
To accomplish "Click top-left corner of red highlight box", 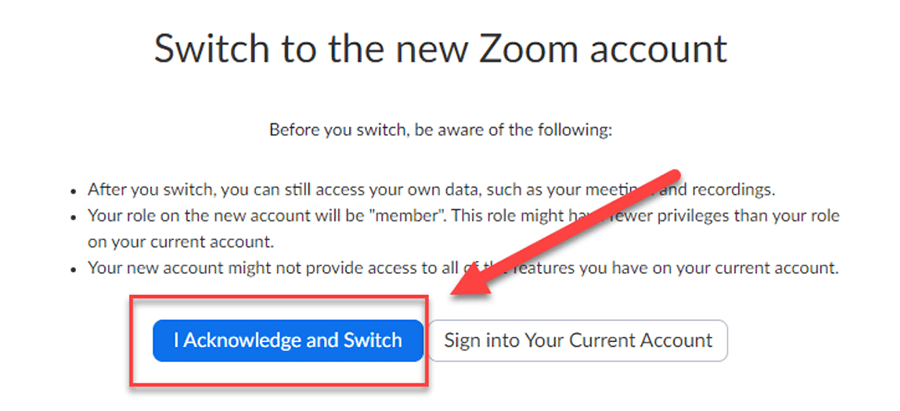I will tap(128, 297).
